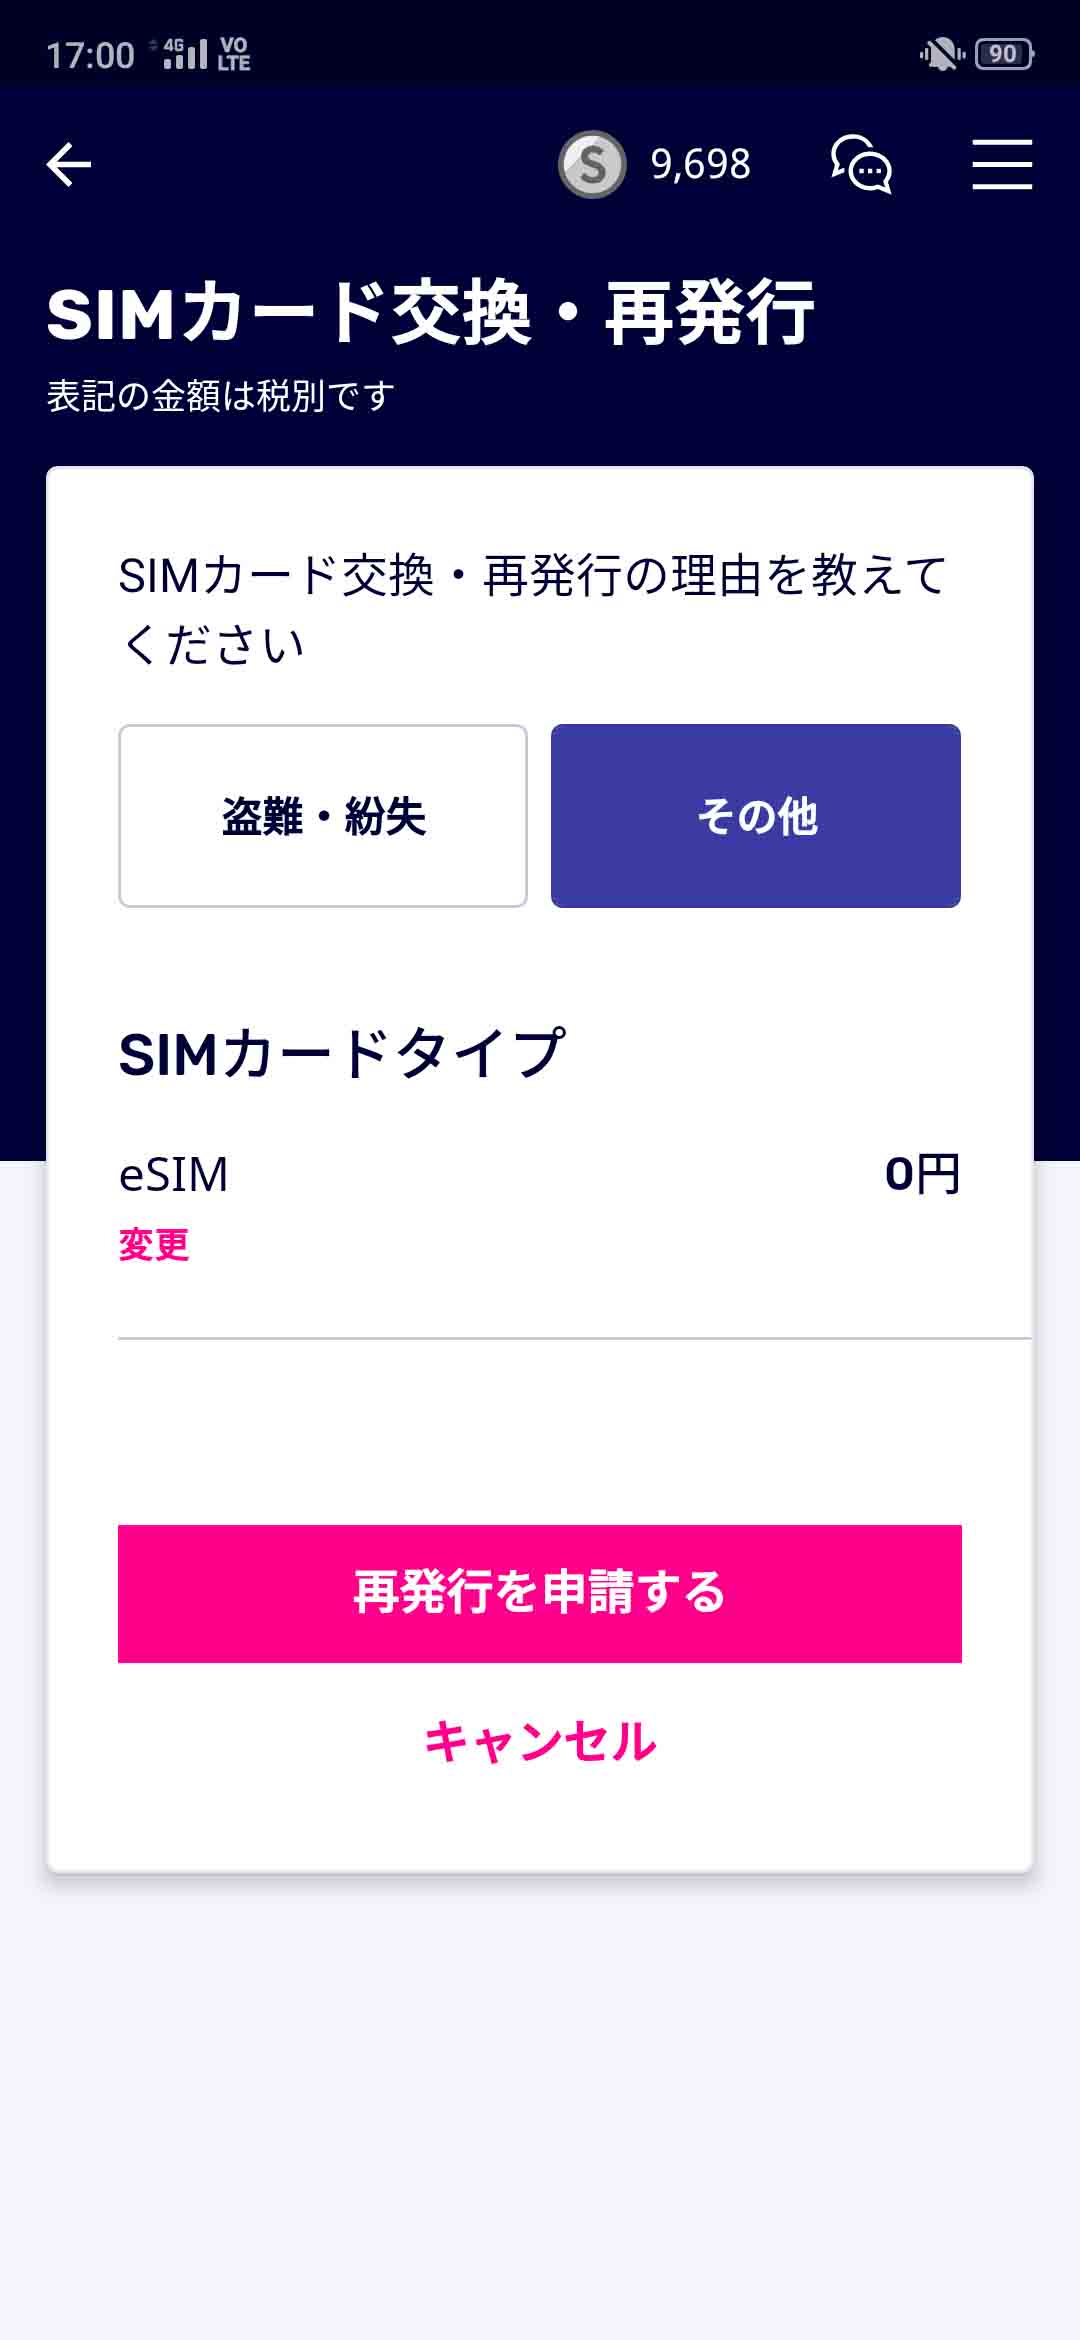Tap the 0円 price label
The width and height of the screenshot is (1080, 2340).
coord(922,1174)
